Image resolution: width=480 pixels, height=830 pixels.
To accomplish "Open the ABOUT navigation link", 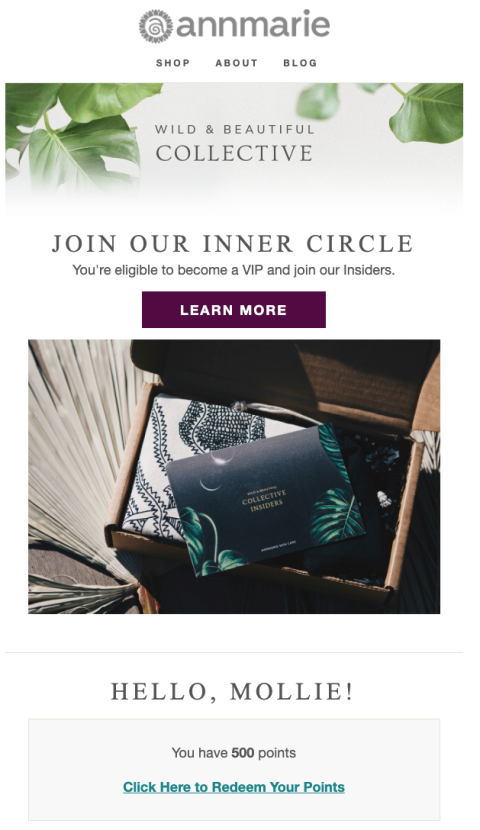I will (237, 63).
